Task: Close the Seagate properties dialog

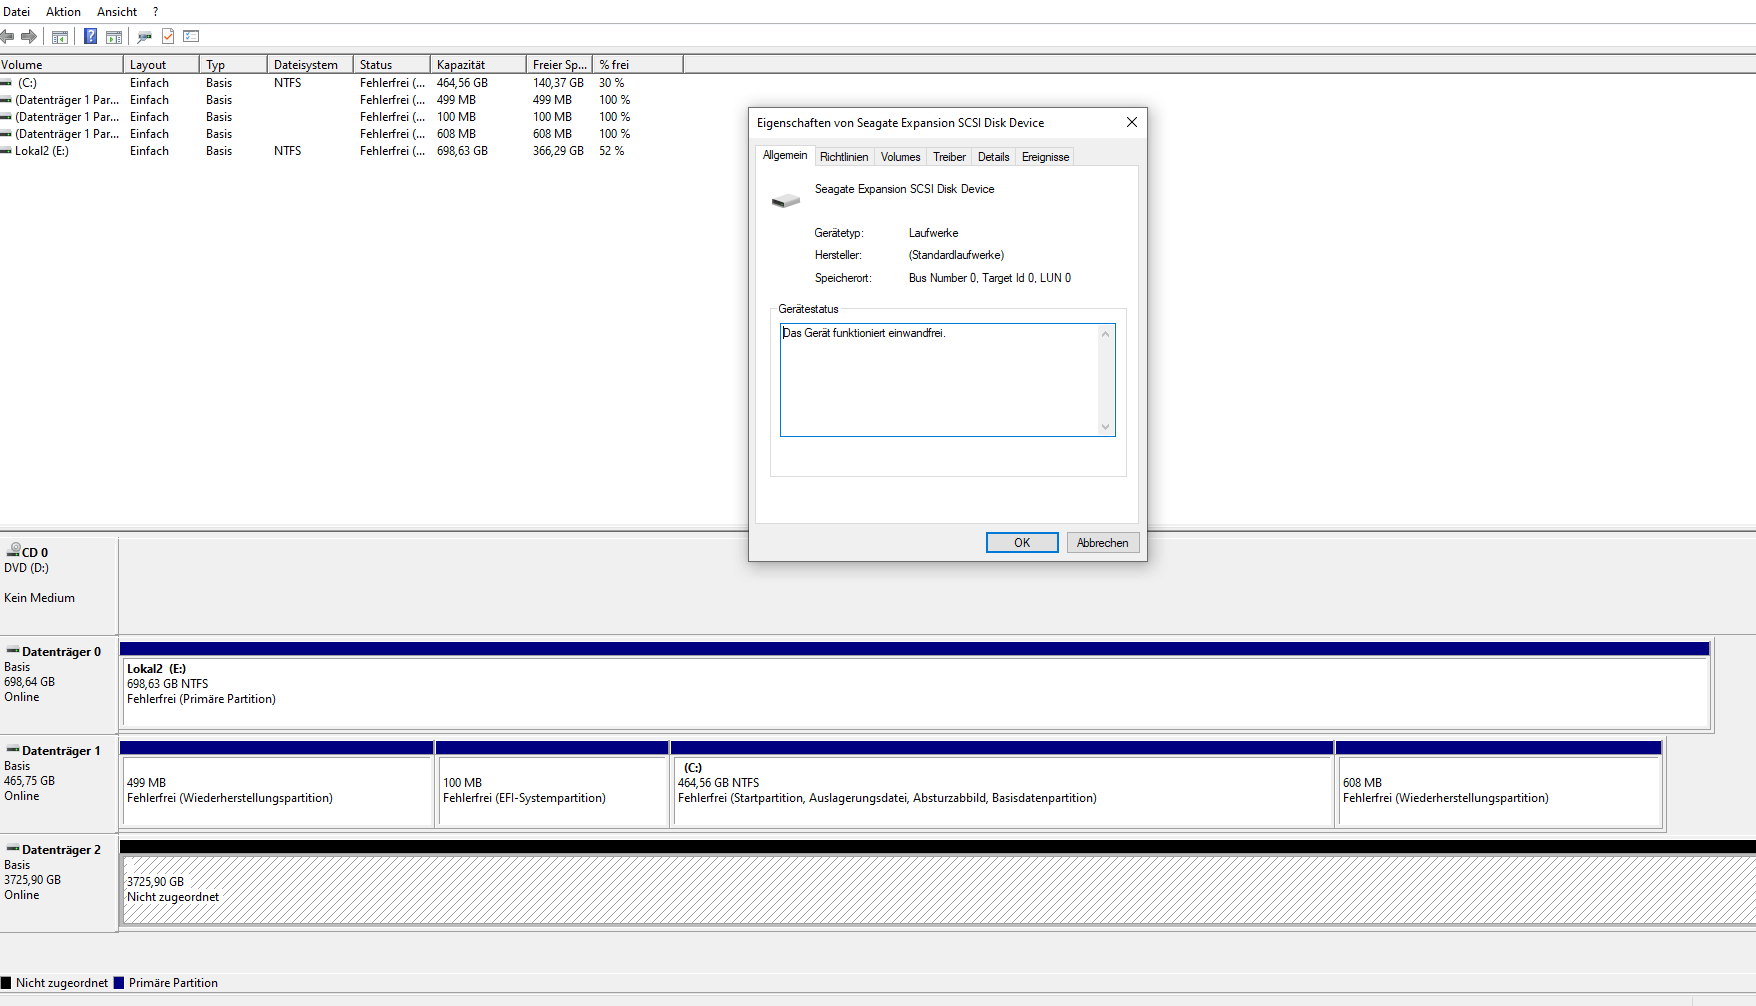Action: click(x=1132, y=122)
